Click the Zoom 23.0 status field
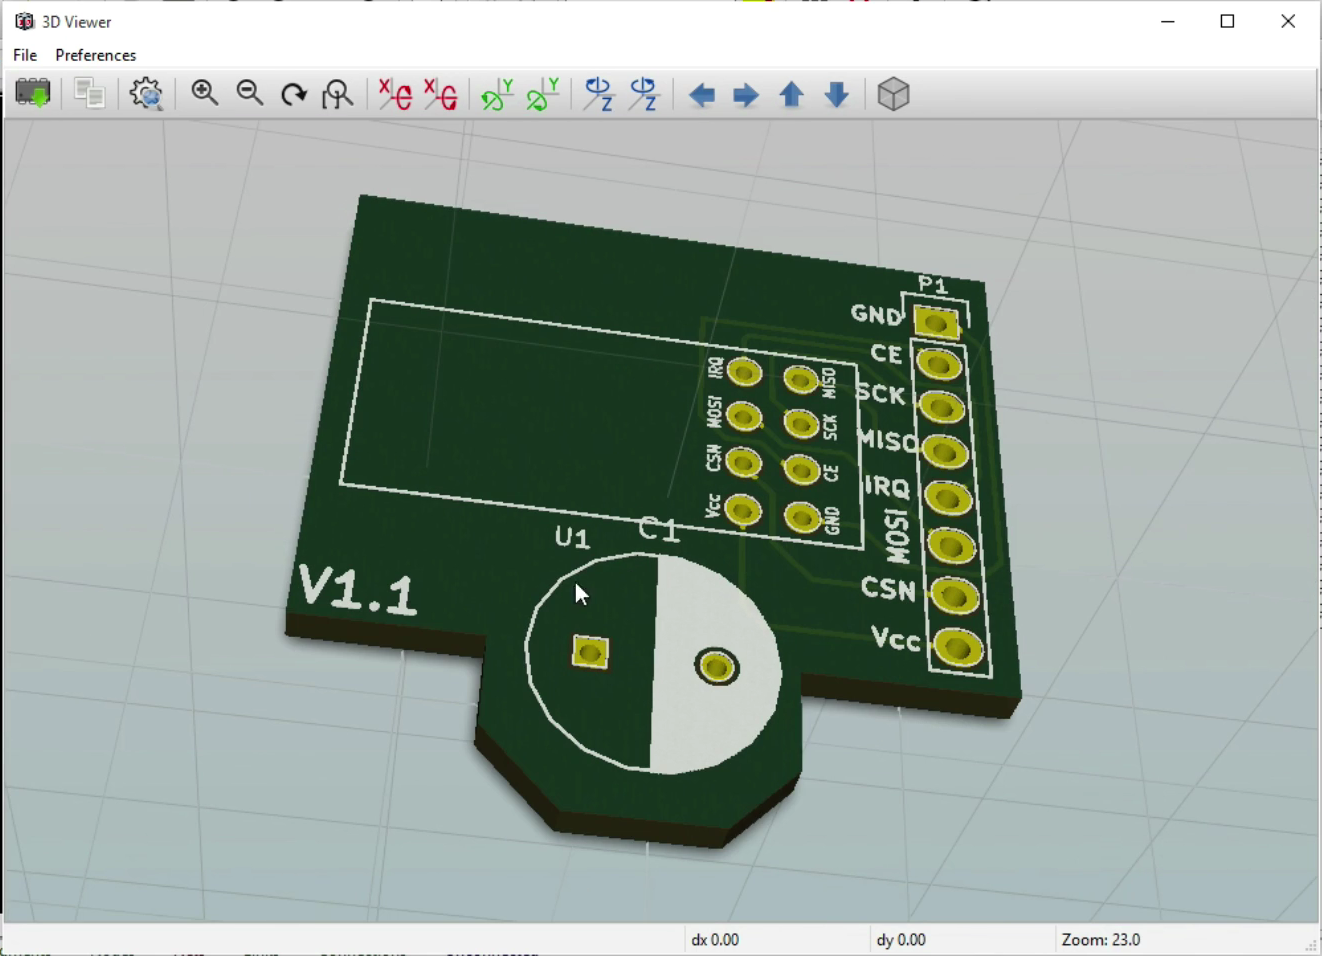1322x956 pixels. (x=1101, y=939)
